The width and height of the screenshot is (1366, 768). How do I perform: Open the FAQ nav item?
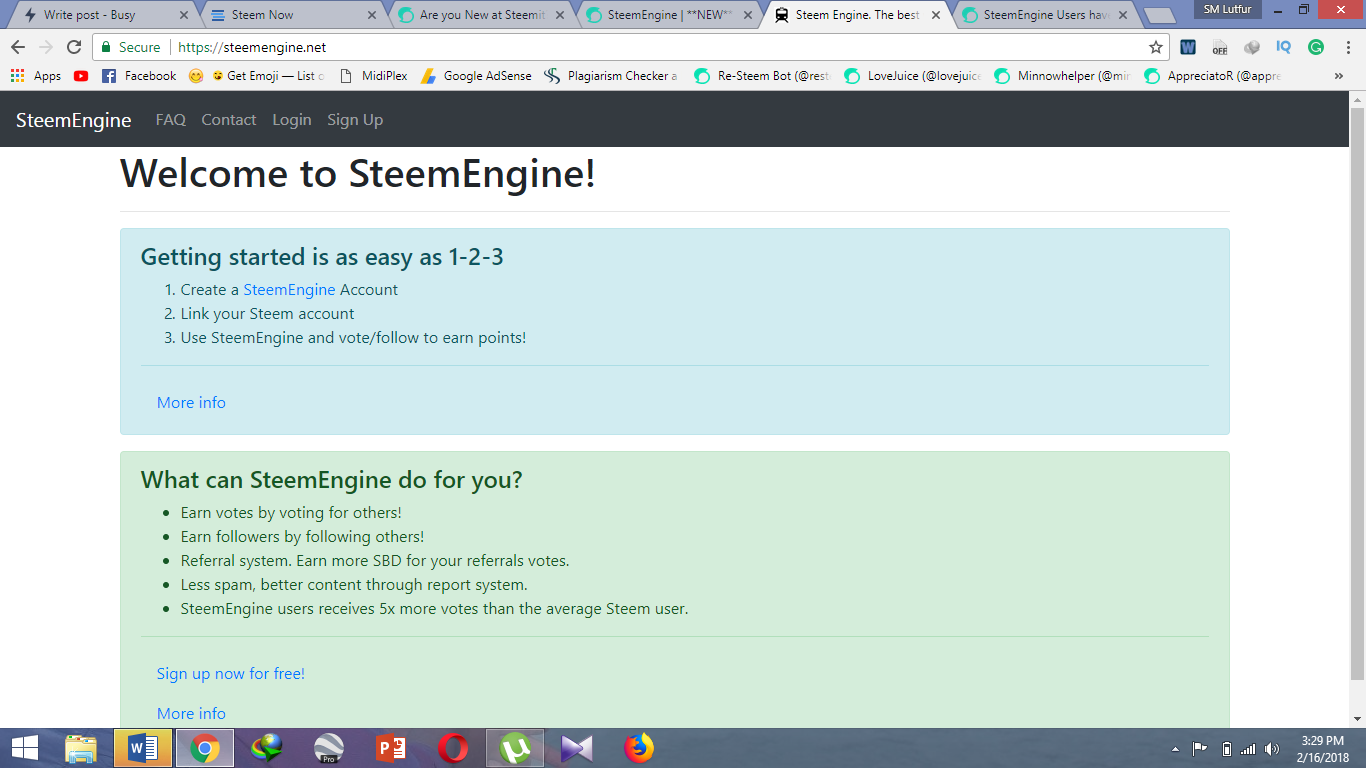click(171, 120)
